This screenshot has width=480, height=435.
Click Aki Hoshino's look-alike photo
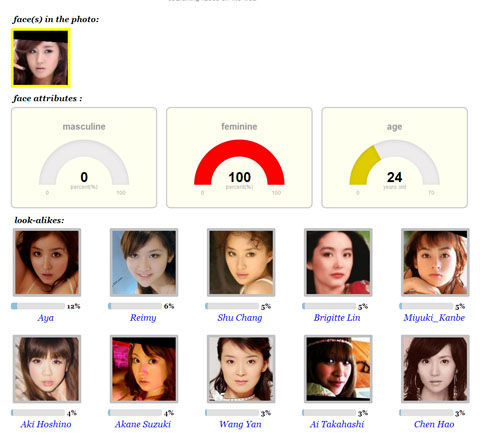47,369
